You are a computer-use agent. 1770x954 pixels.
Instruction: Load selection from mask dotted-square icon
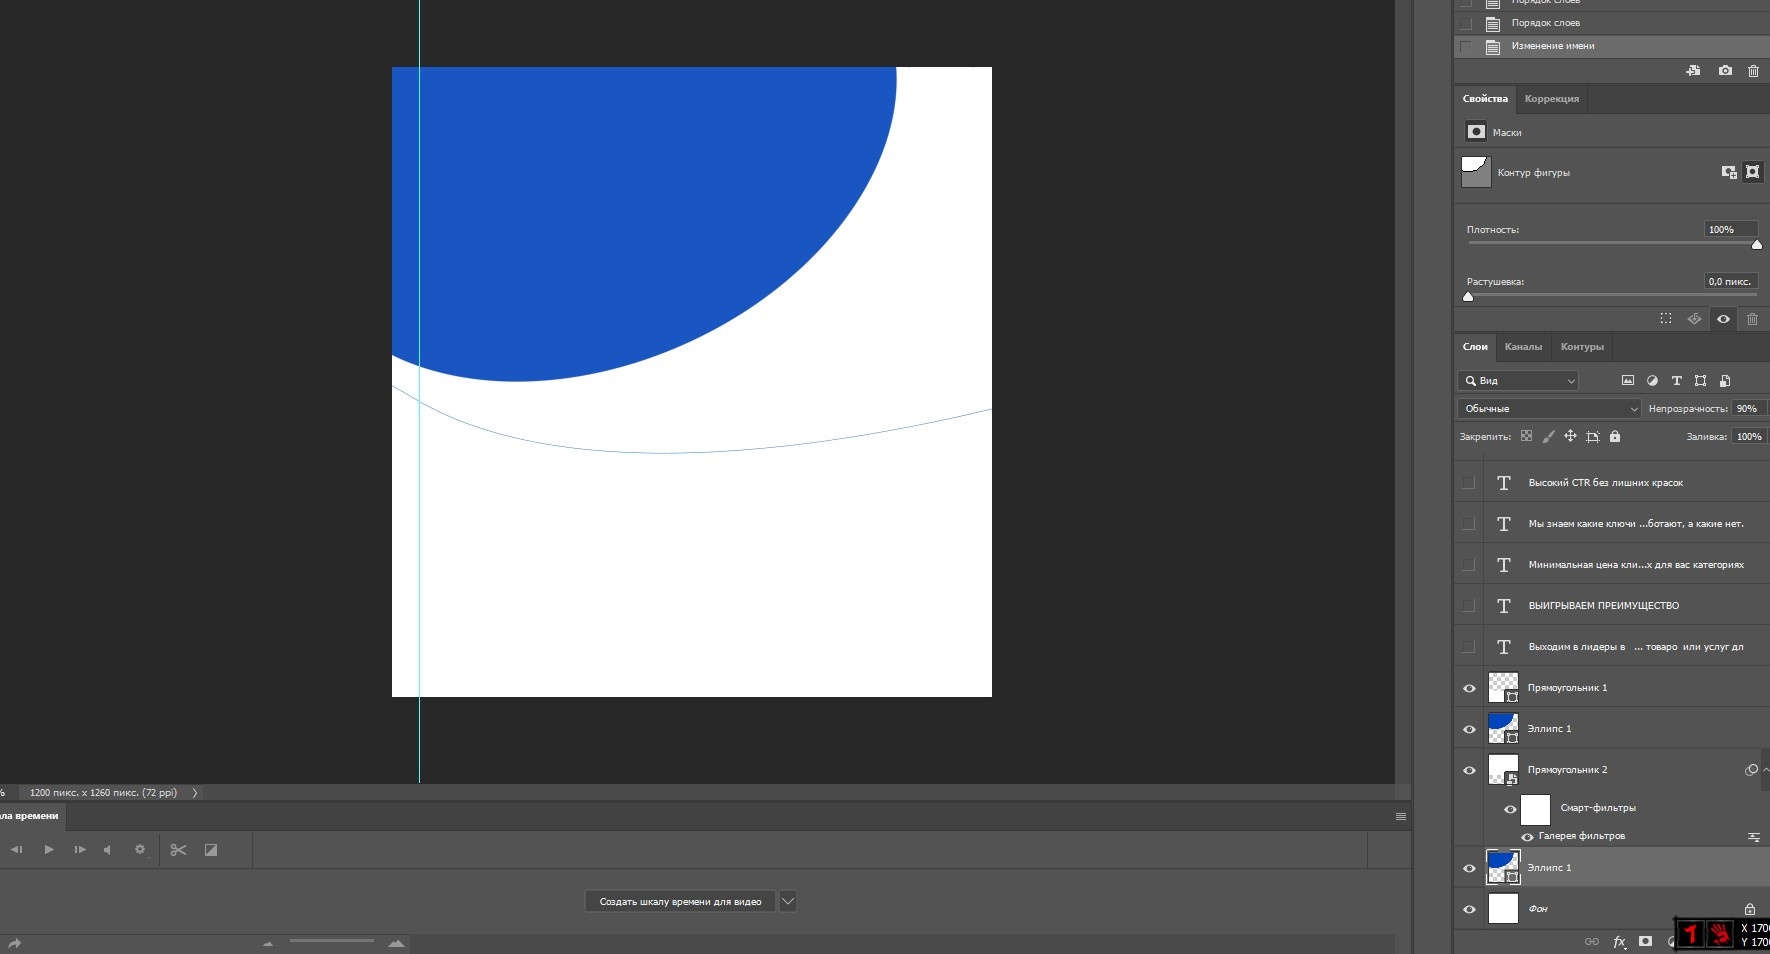tap(1666, 319)
